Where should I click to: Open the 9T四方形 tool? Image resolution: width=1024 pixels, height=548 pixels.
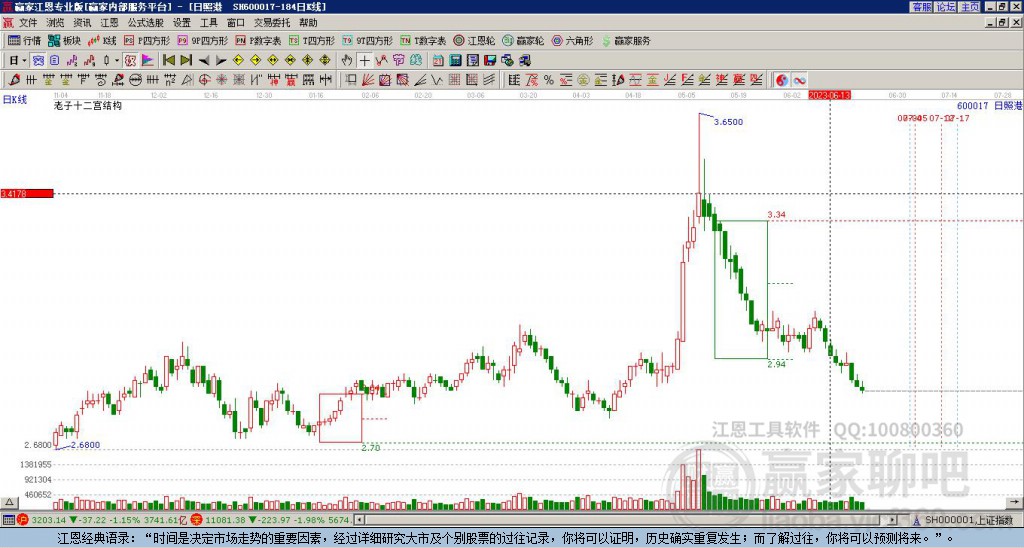[367, 40]
